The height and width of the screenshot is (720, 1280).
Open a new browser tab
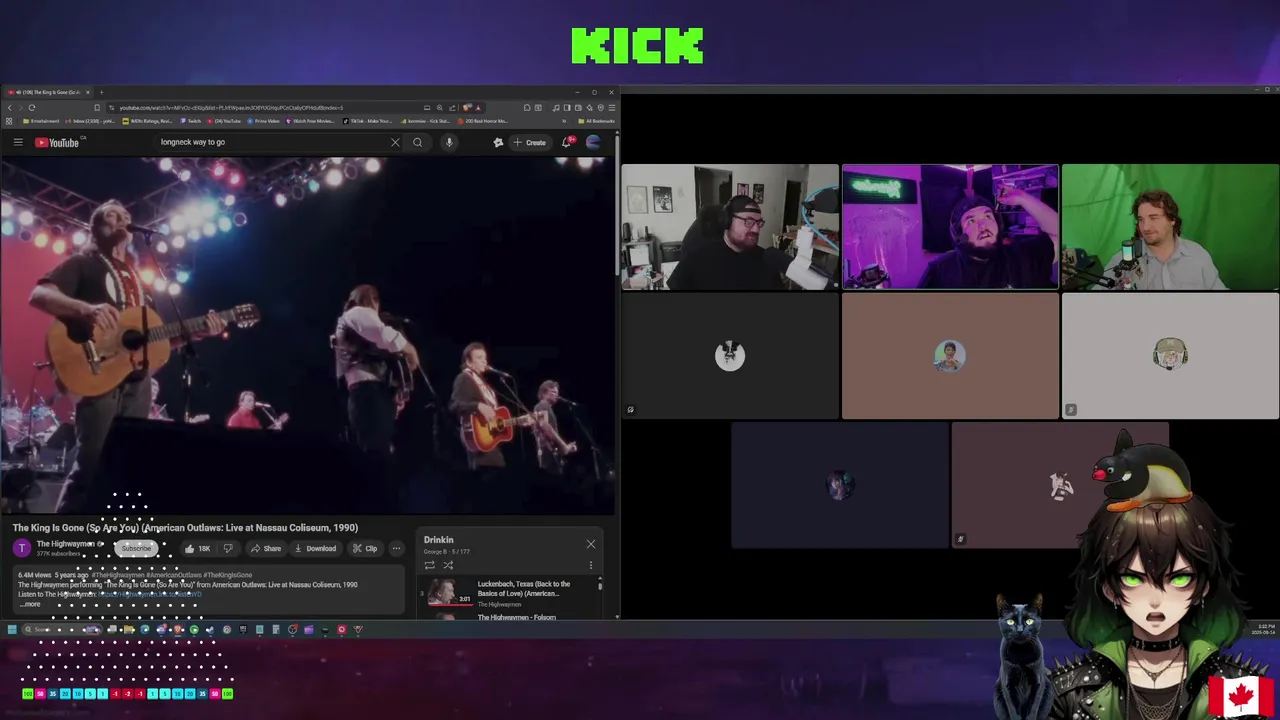click(x=101, y=92)
